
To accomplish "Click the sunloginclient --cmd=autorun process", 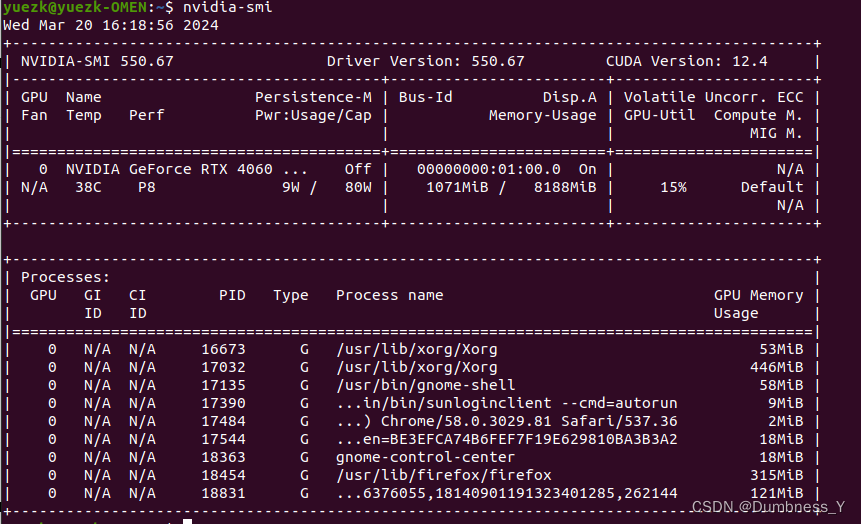I will [x=507, y=403].
